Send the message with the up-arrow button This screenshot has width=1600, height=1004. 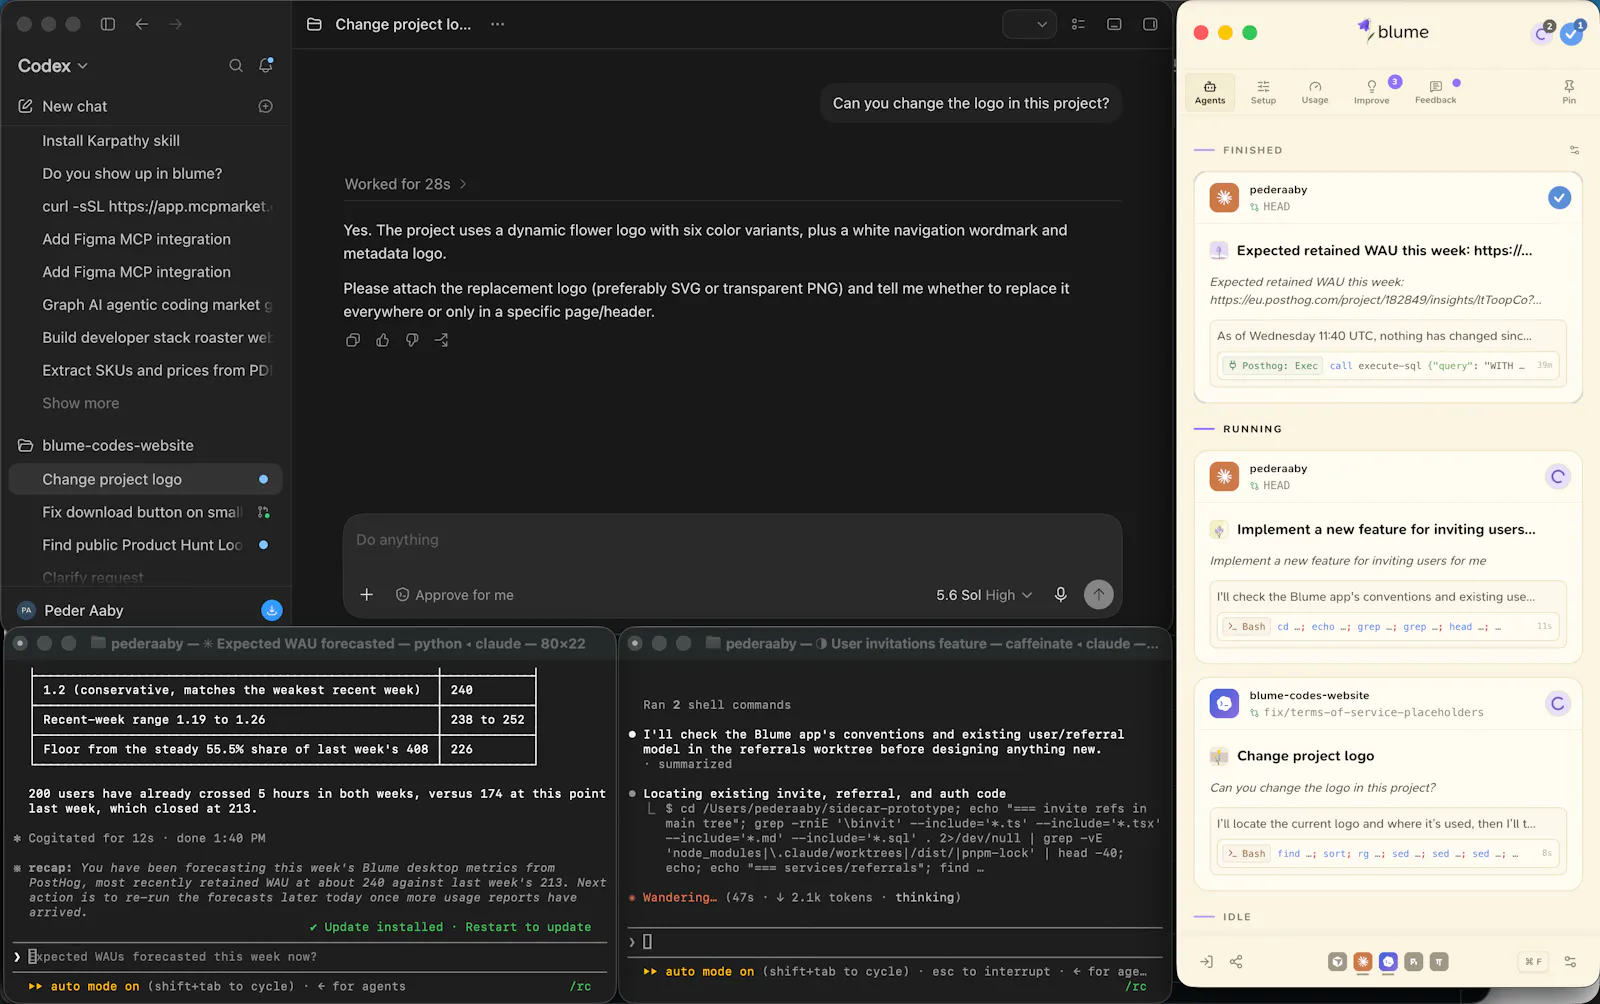click(x=1099, y=595)
